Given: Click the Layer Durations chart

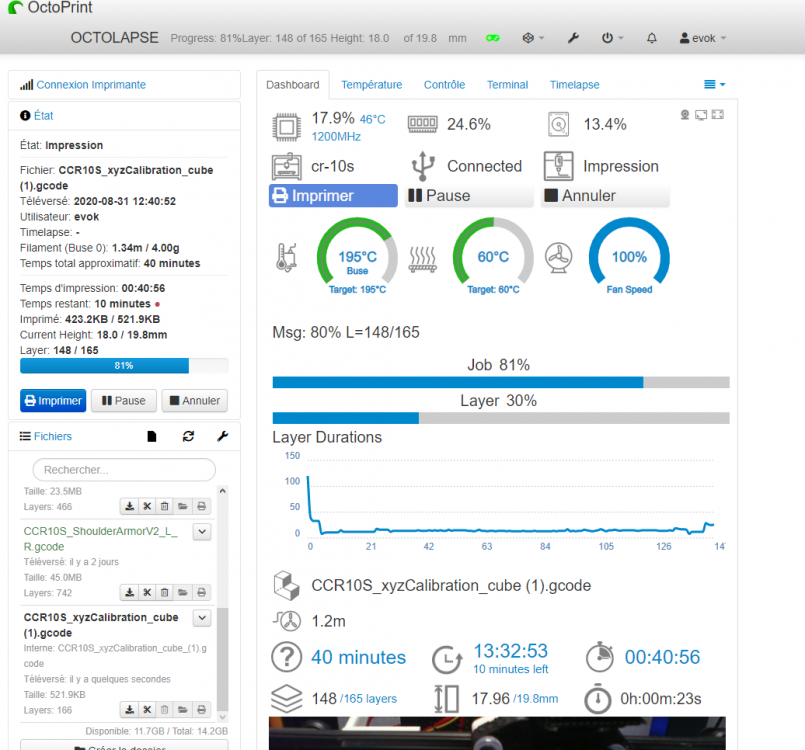Looking at the screenshot, I should [x=501, y=502].
